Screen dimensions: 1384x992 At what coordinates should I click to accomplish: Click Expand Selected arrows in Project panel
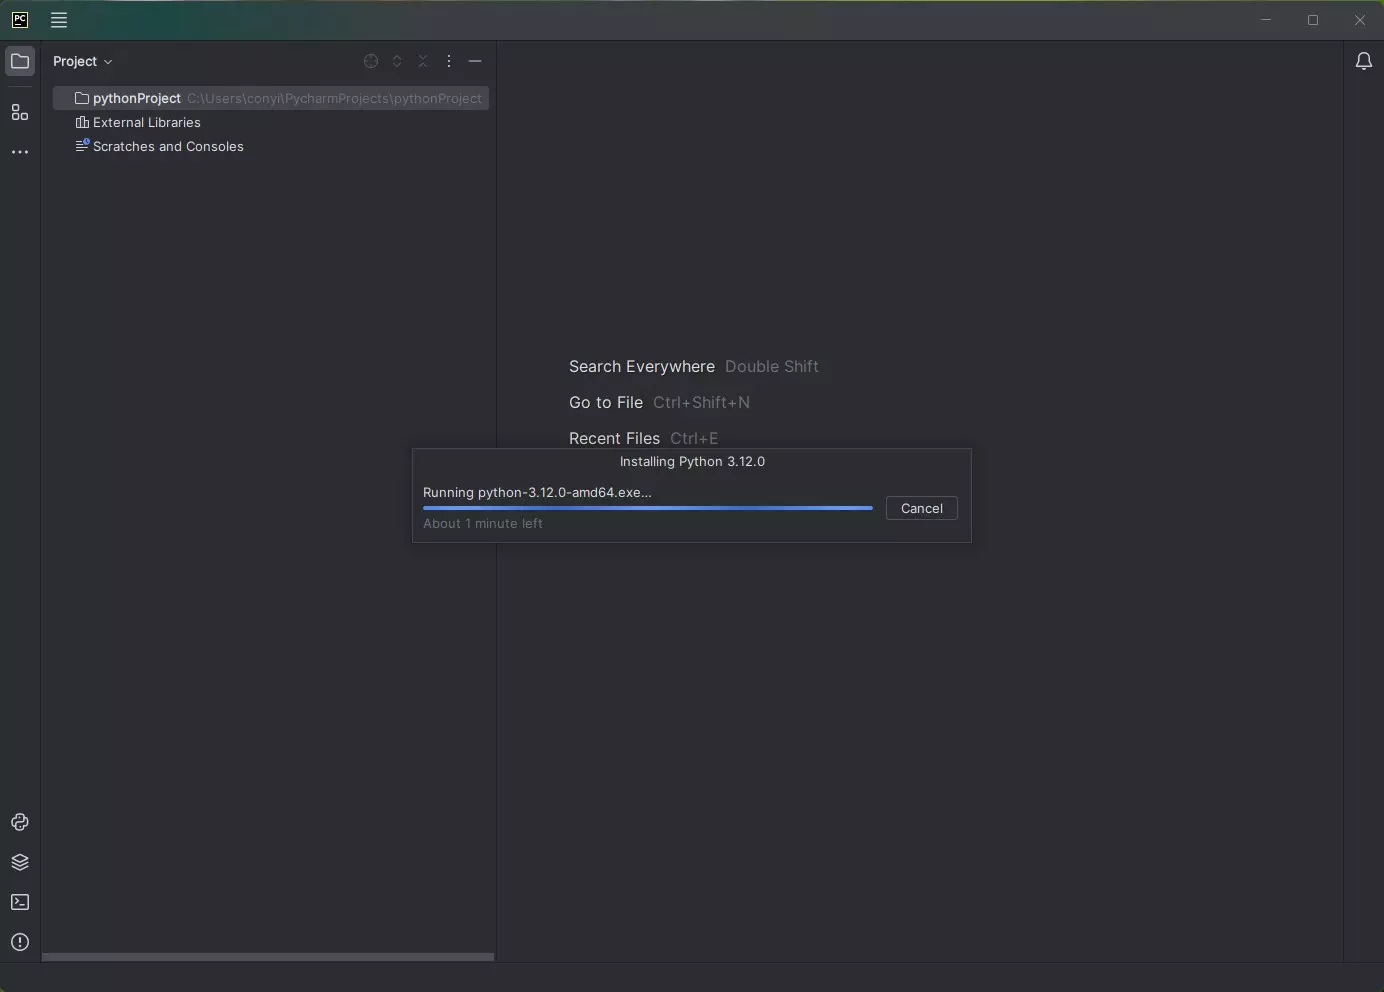(x=397, y=61)
